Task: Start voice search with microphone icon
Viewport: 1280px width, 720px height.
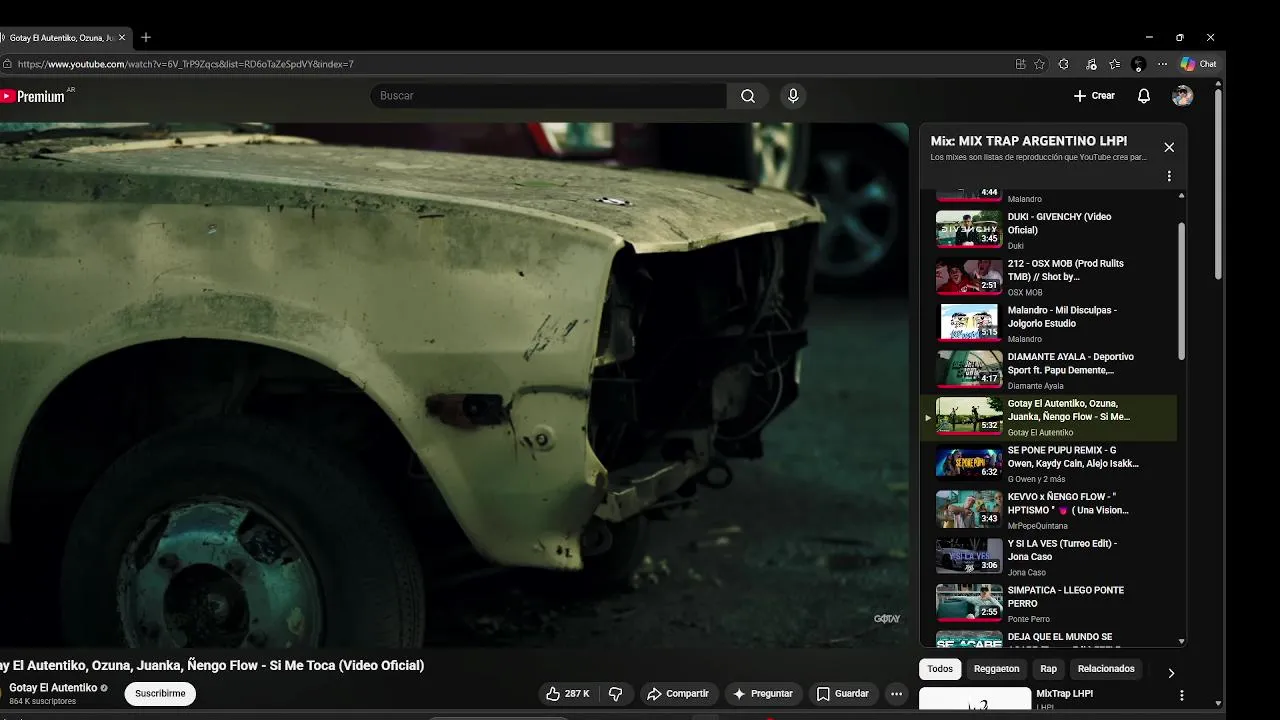Action: point(793,96)
